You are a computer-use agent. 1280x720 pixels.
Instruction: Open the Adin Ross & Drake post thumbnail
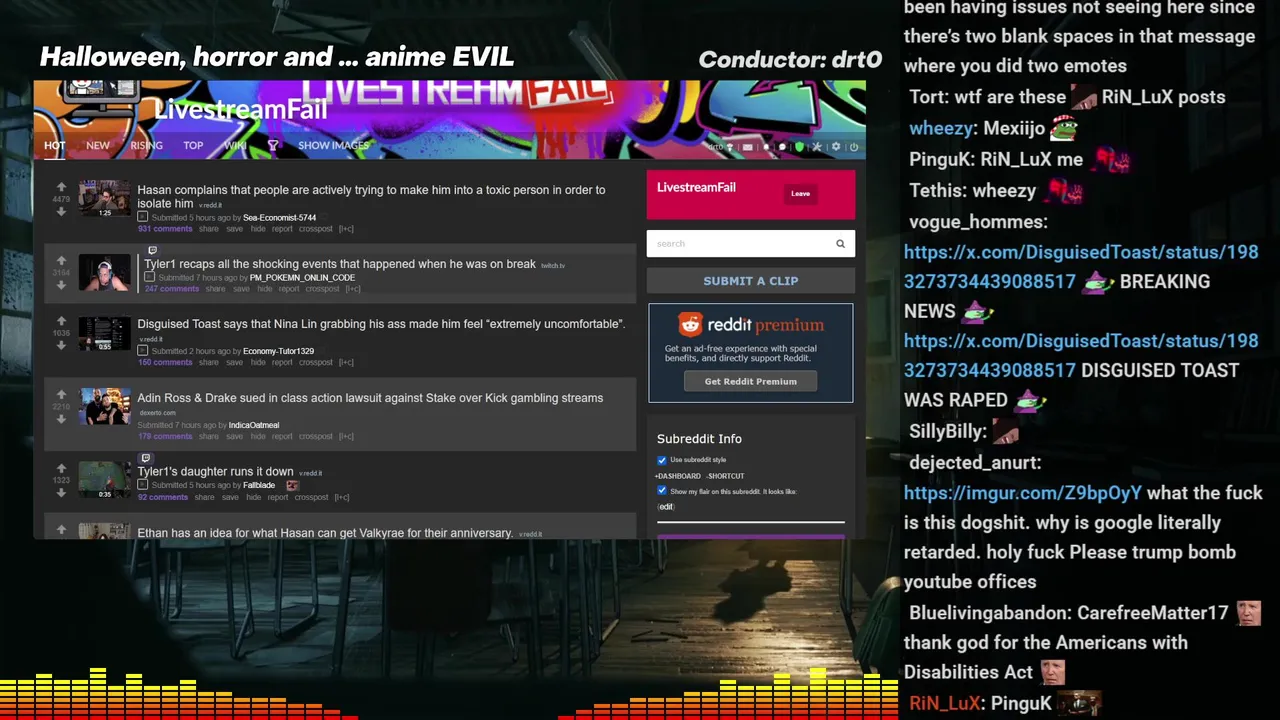click(104, 407)
